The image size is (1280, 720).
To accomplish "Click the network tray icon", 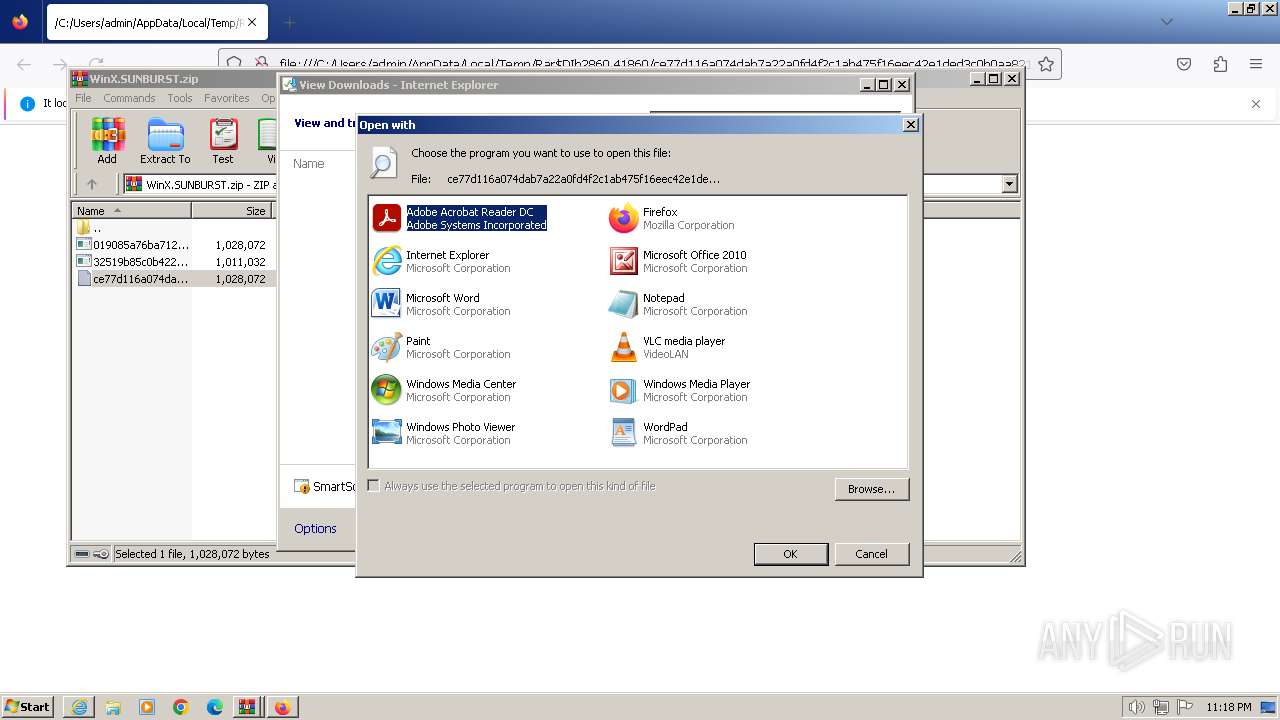I will pyautogui.click(x=1161, y=707).
